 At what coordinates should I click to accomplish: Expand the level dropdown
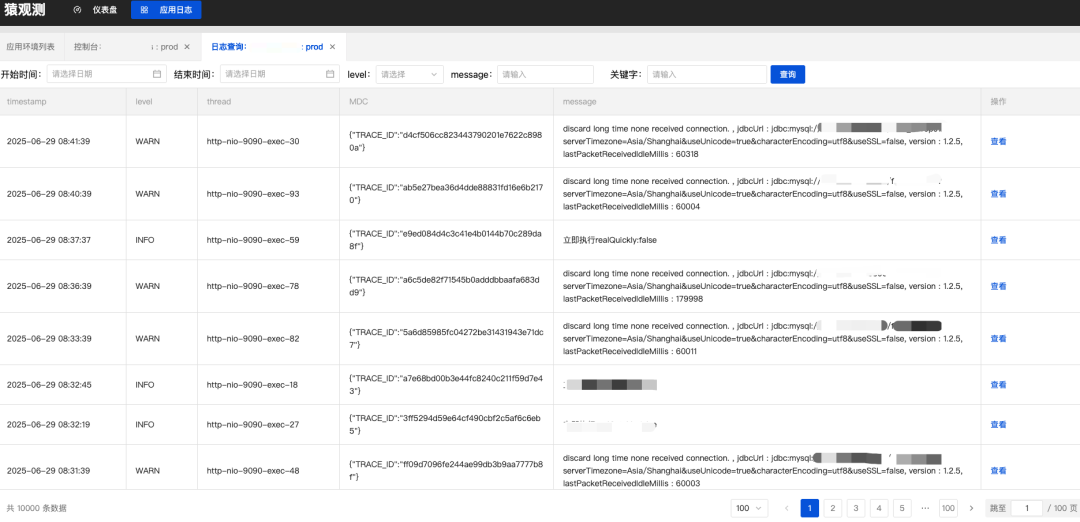pyautogui.click(x=410, y=74)
